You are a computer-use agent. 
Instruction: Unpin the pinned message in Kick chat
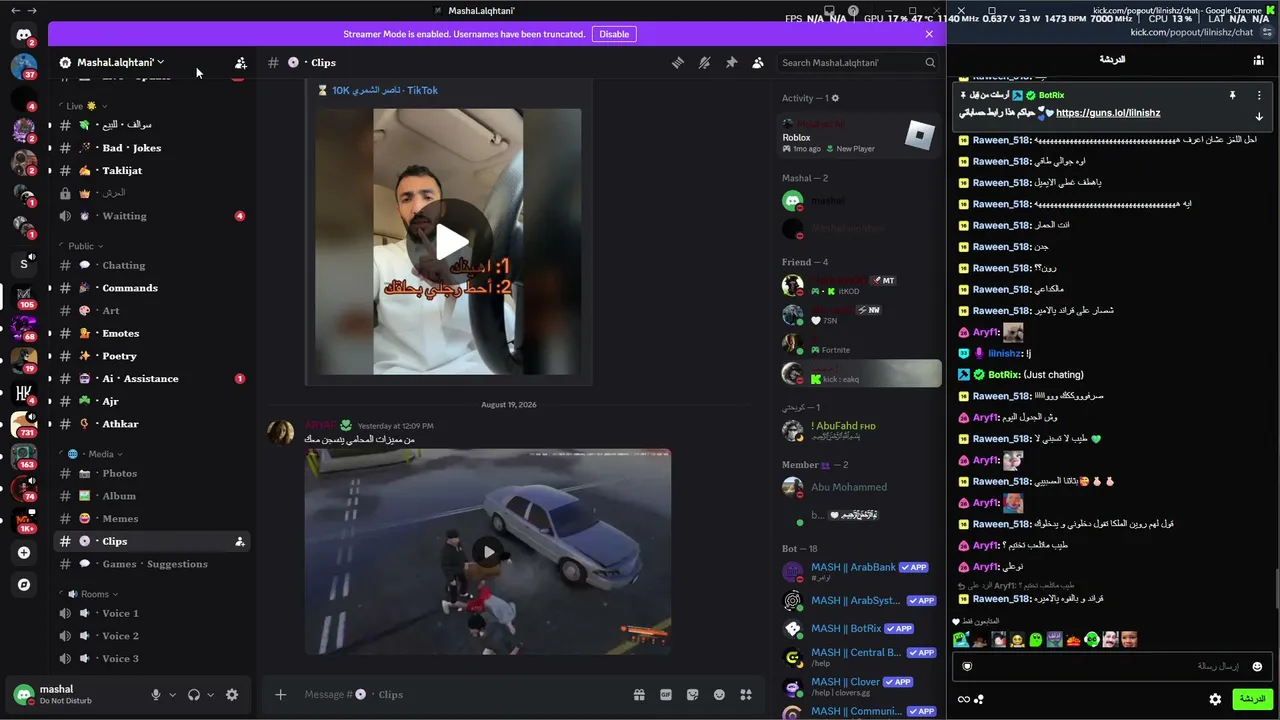1232,95
